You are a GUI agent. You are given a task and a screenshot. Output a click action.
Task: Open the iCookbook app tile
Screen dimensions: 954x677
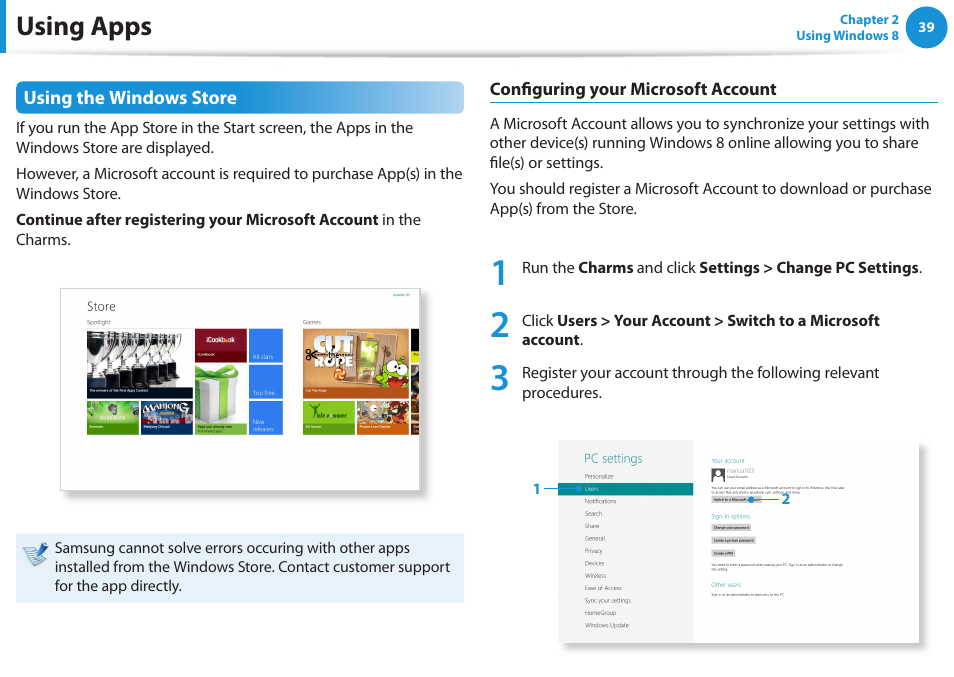(x=220, y=343)
